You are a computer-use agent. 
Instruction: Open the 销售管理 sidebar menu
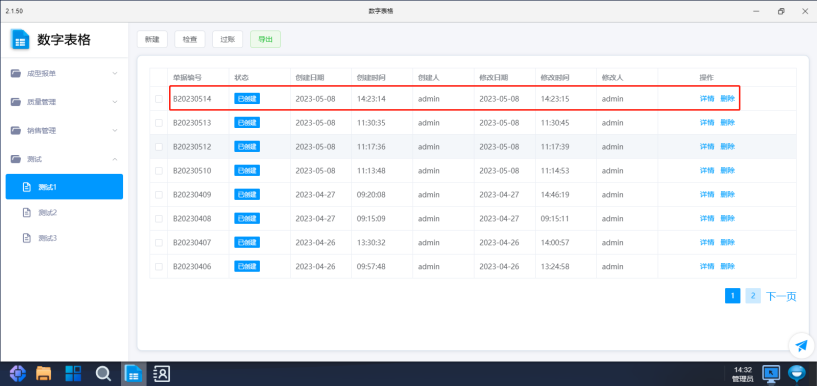(x=64, y=130)
